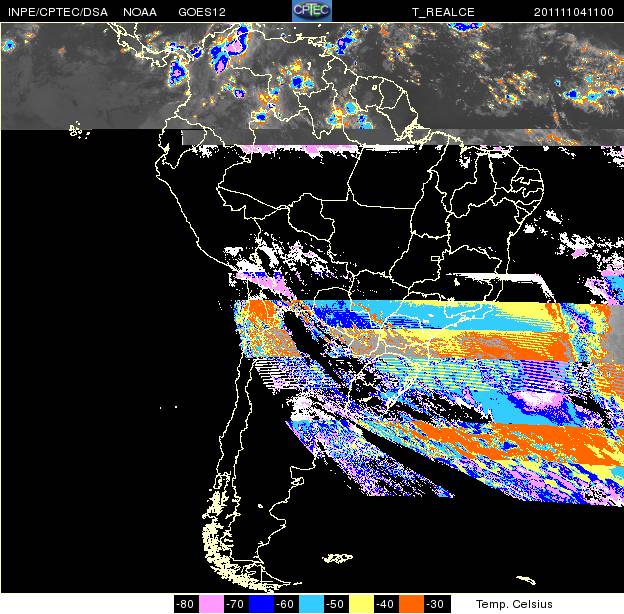This screenshot has width=624, height=614.
Task: Click the Temp. Celsius legend label
Action: coord(514,604)
